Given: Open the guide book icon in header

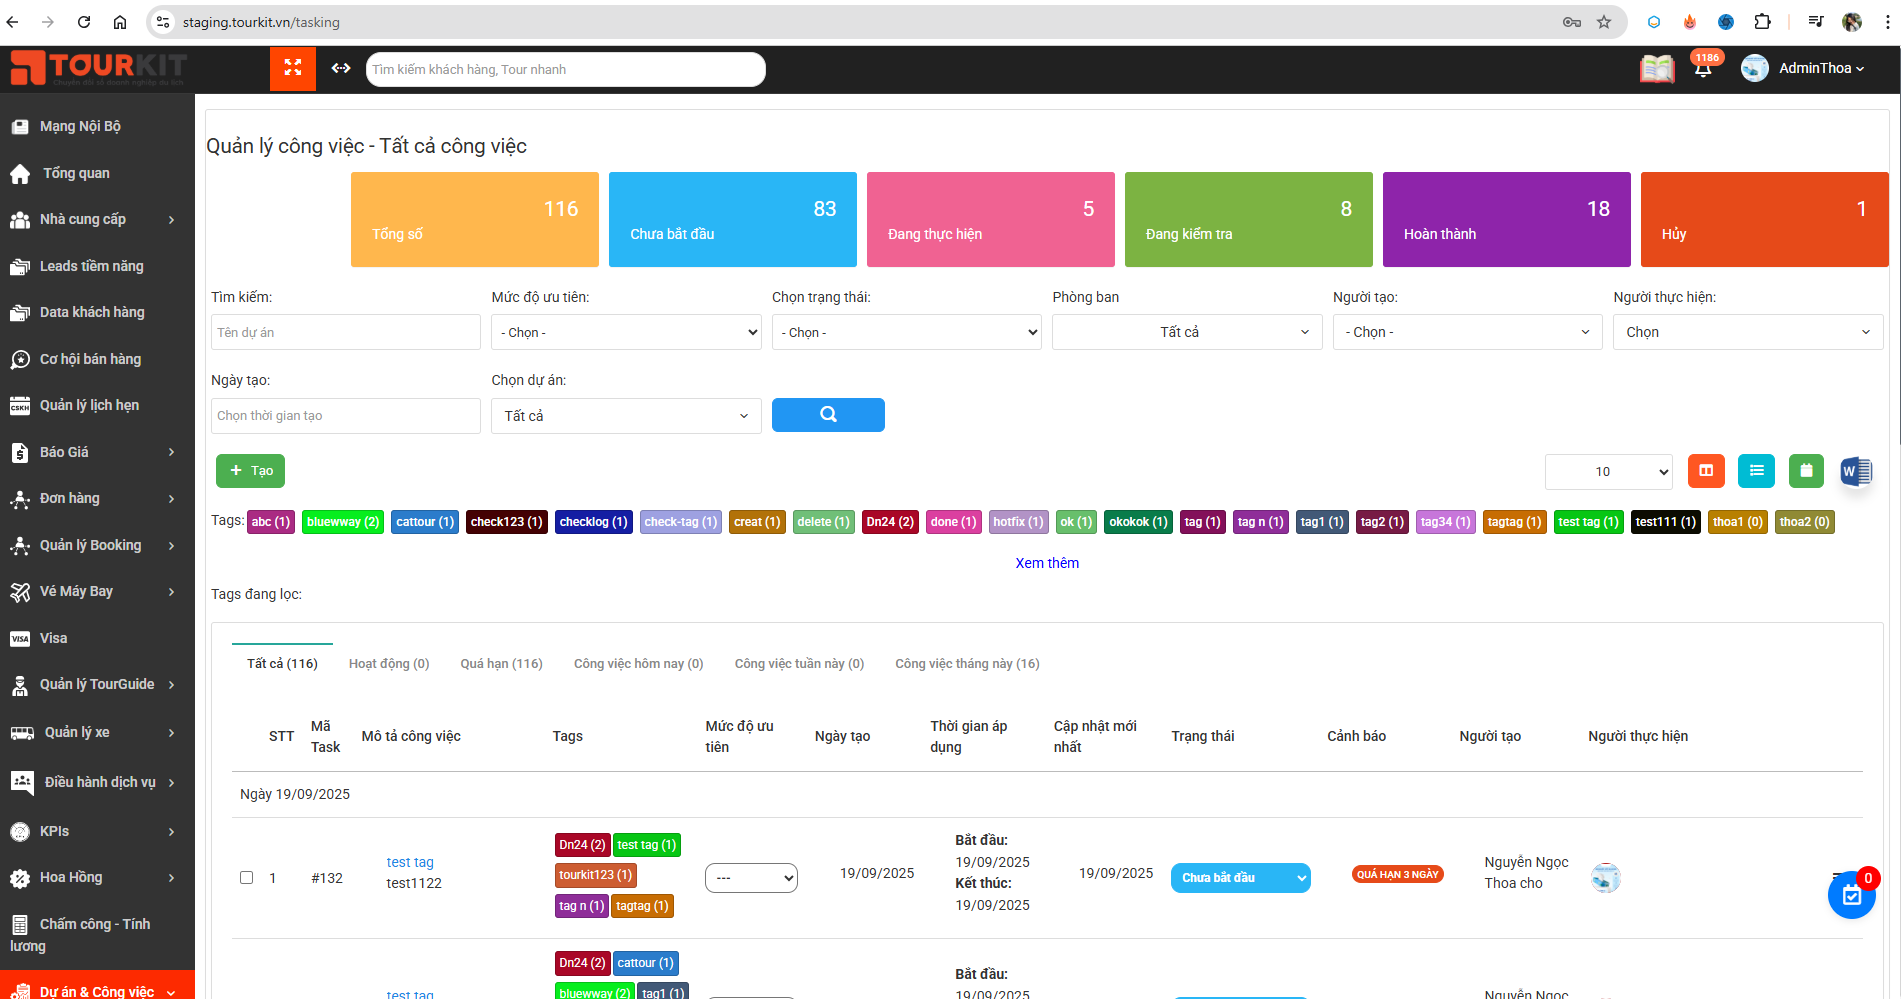Looking at the screenshot, I should click(1657, 69).
